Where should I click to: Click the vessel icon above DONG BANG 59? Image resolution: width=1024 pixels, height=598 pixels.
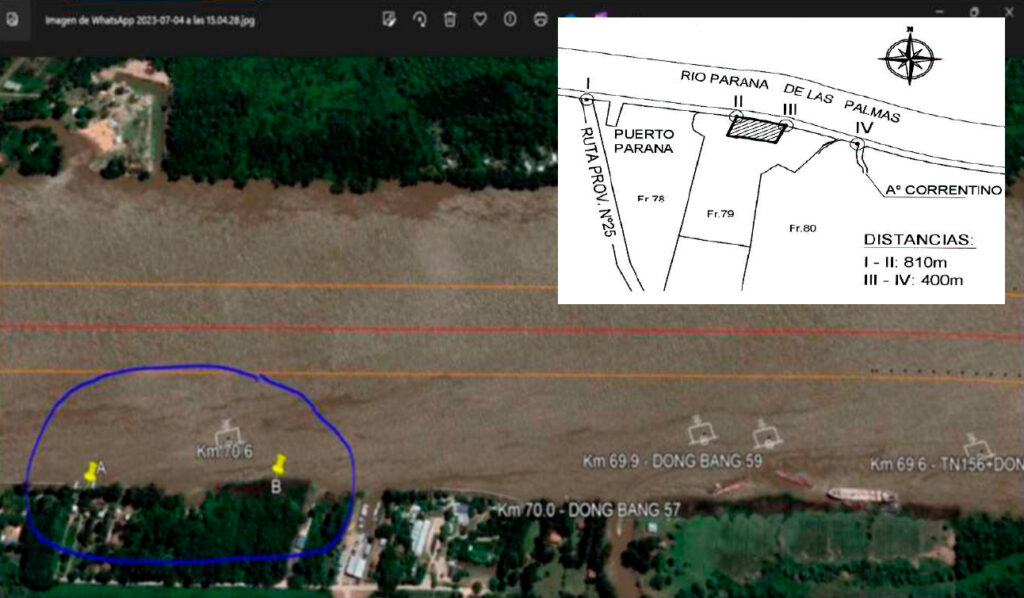coord(700,431)
